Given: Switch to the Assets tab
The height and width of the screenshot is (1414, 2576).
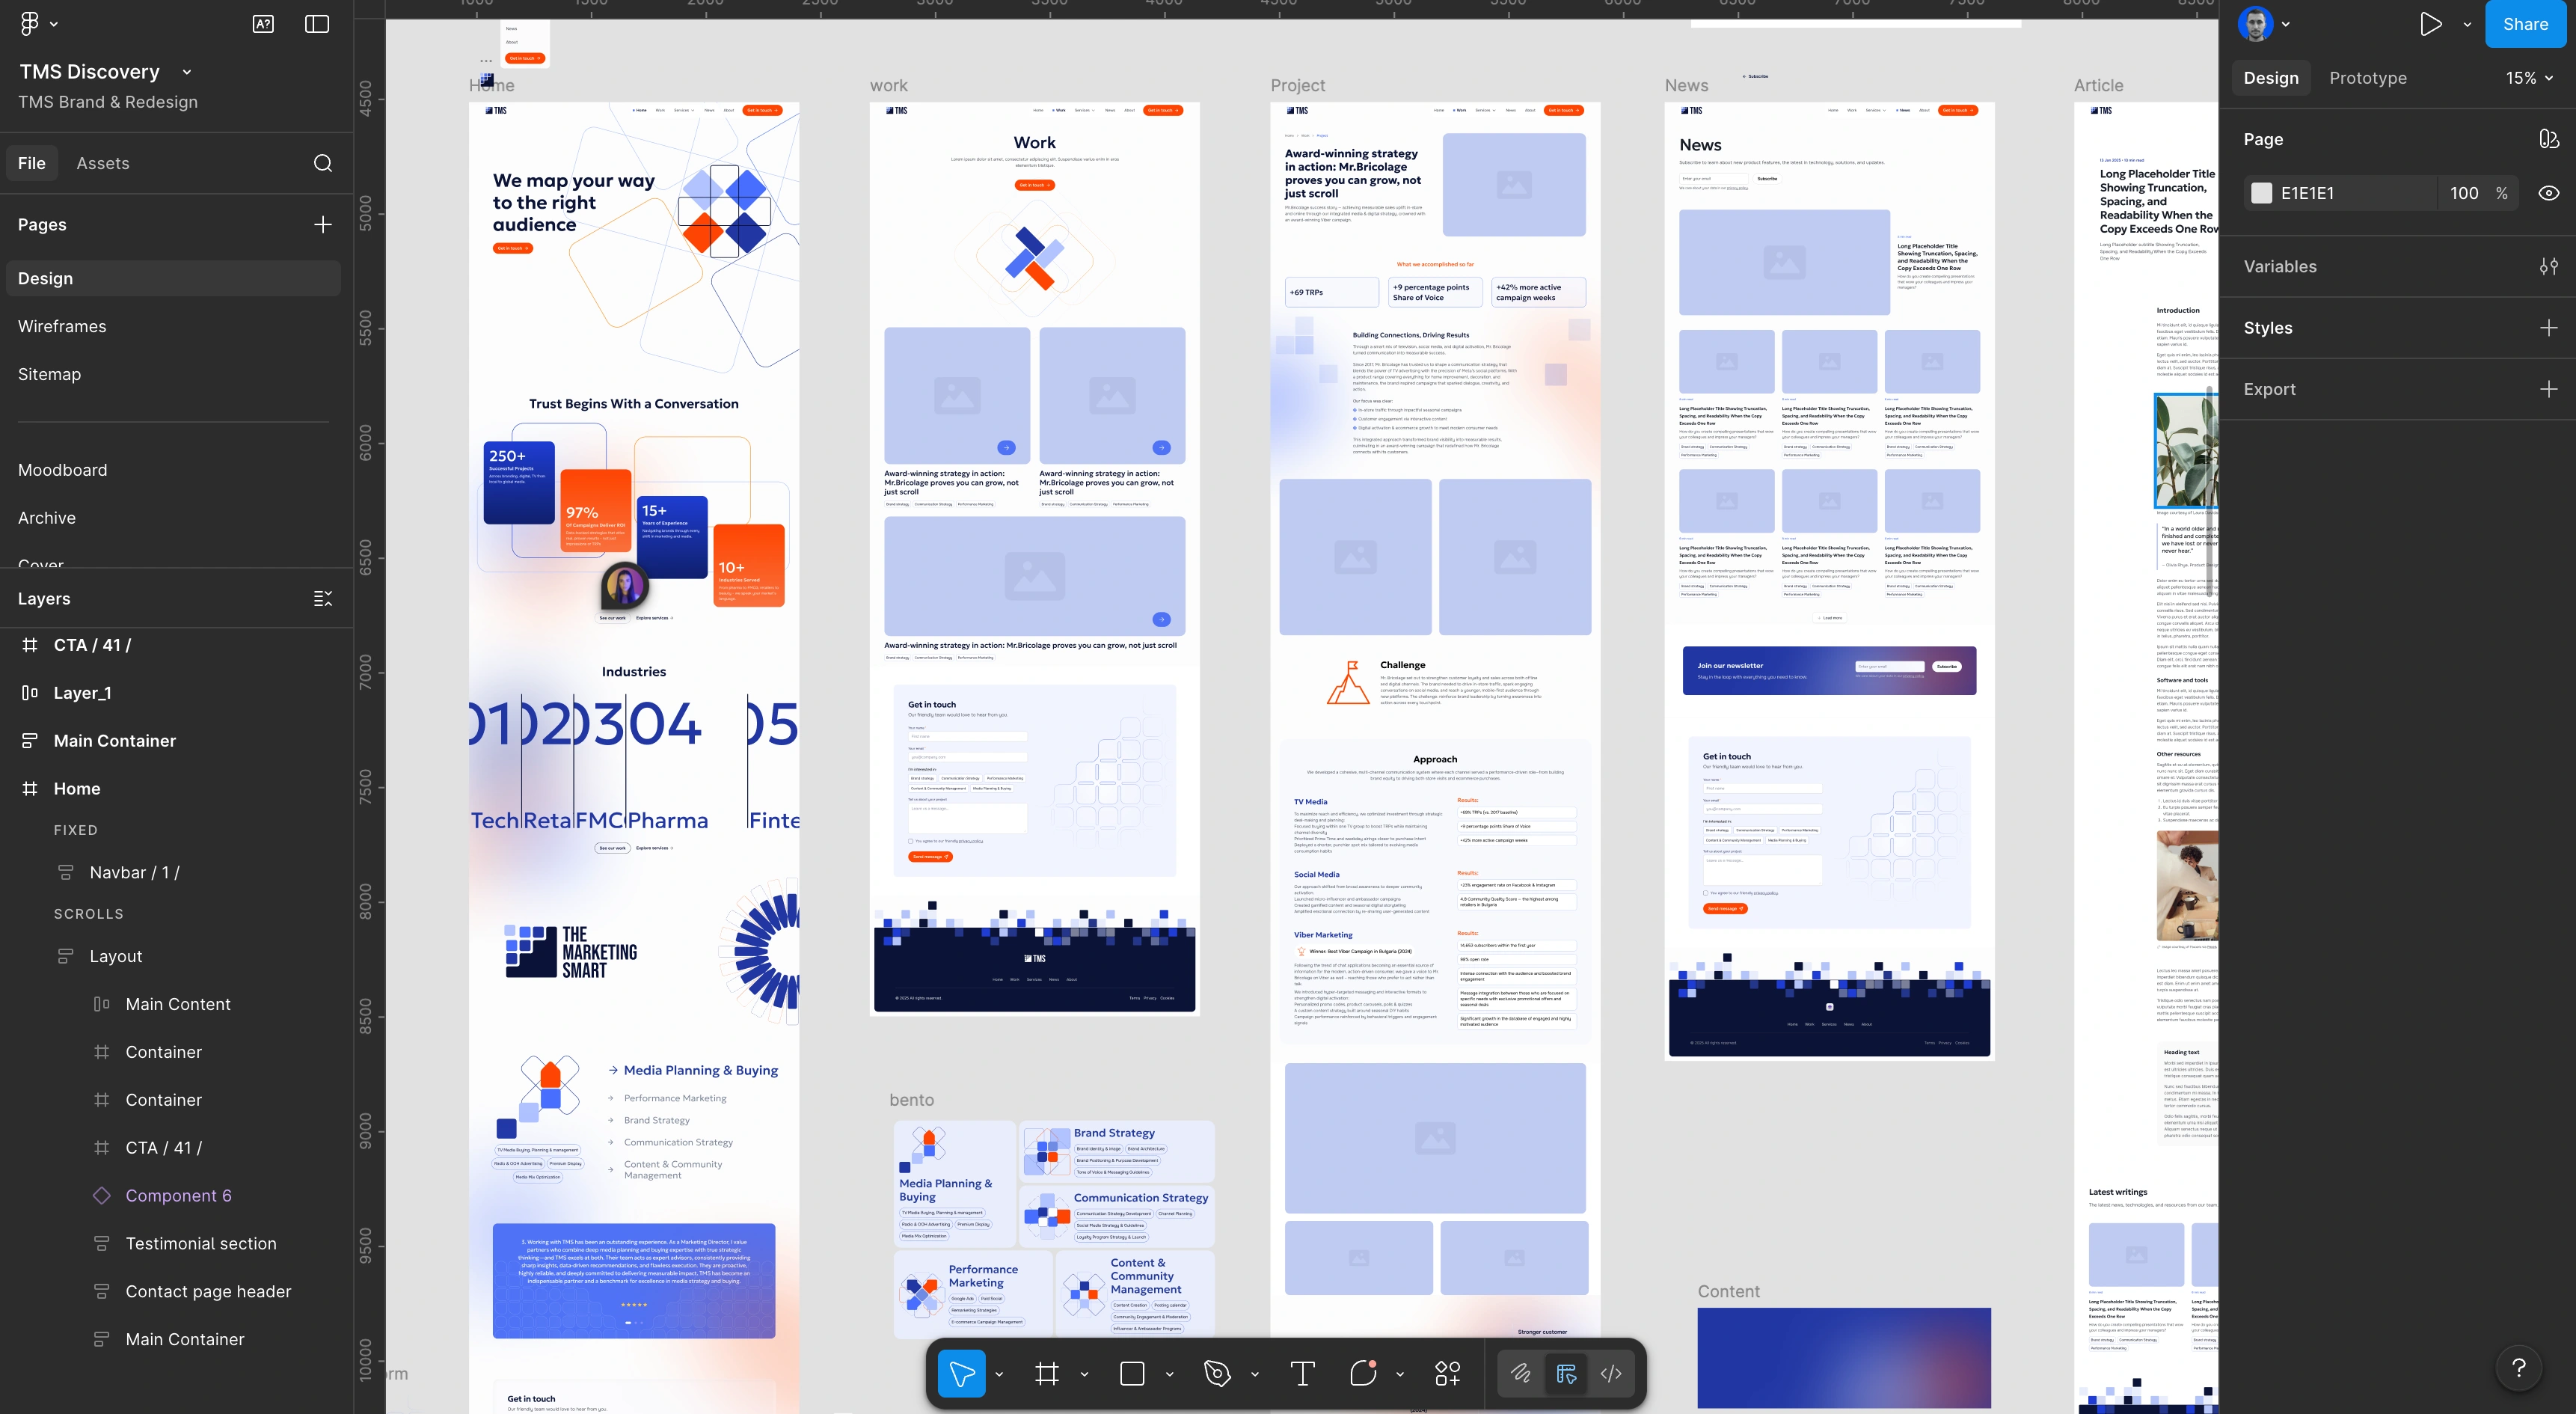Looking at the screenshot, I should 103,163.
